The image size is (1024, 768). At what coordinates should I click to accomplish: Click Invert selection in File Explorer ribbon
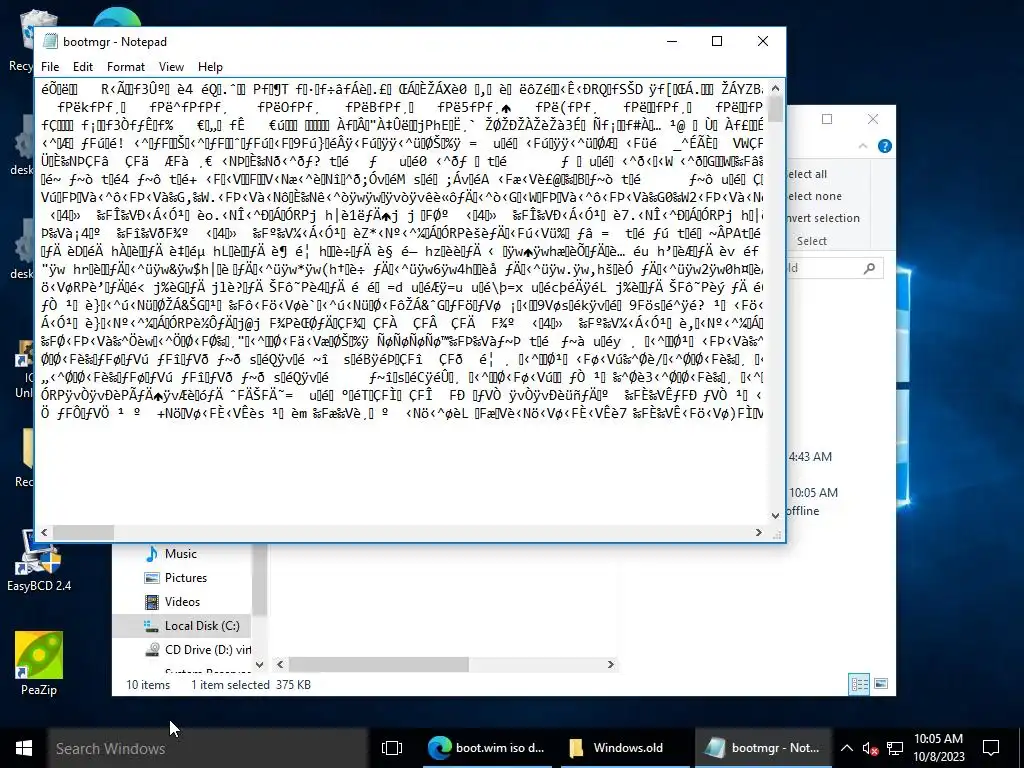(823, 218)
